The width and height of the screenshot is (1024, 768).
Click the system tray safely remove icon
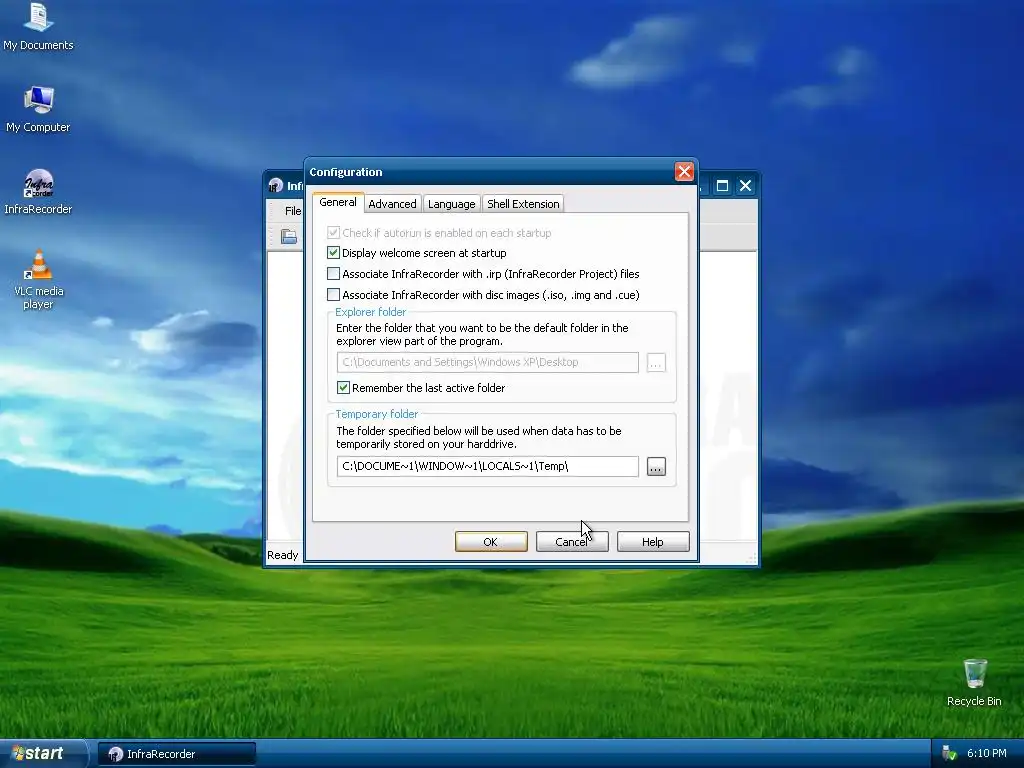click(949, 753)
